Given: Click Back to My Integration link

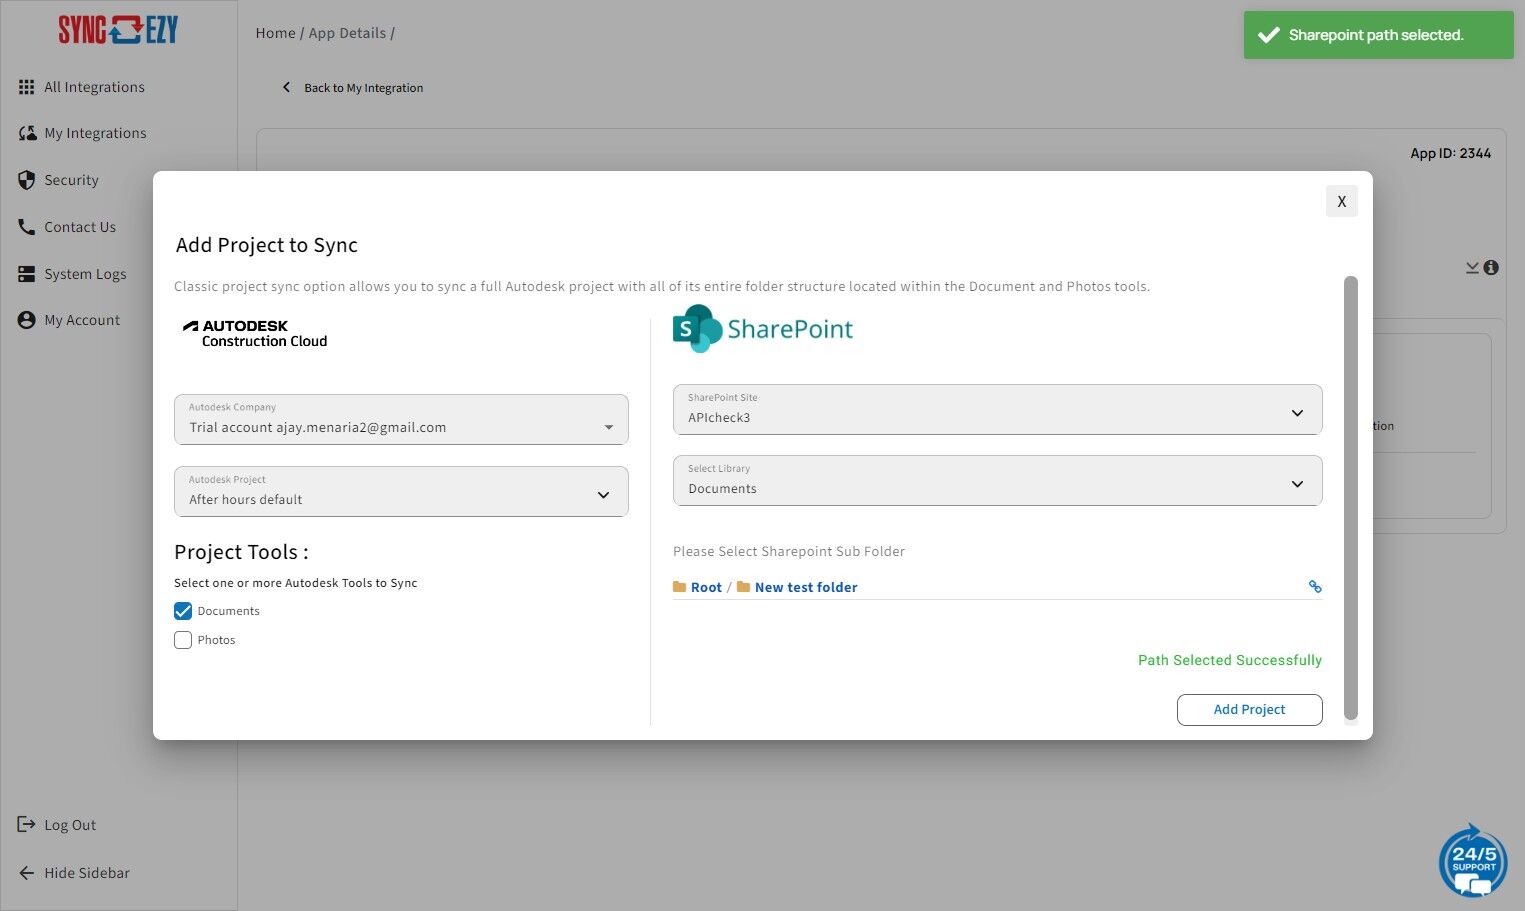Looking at the screenshot, I should 364,88.
